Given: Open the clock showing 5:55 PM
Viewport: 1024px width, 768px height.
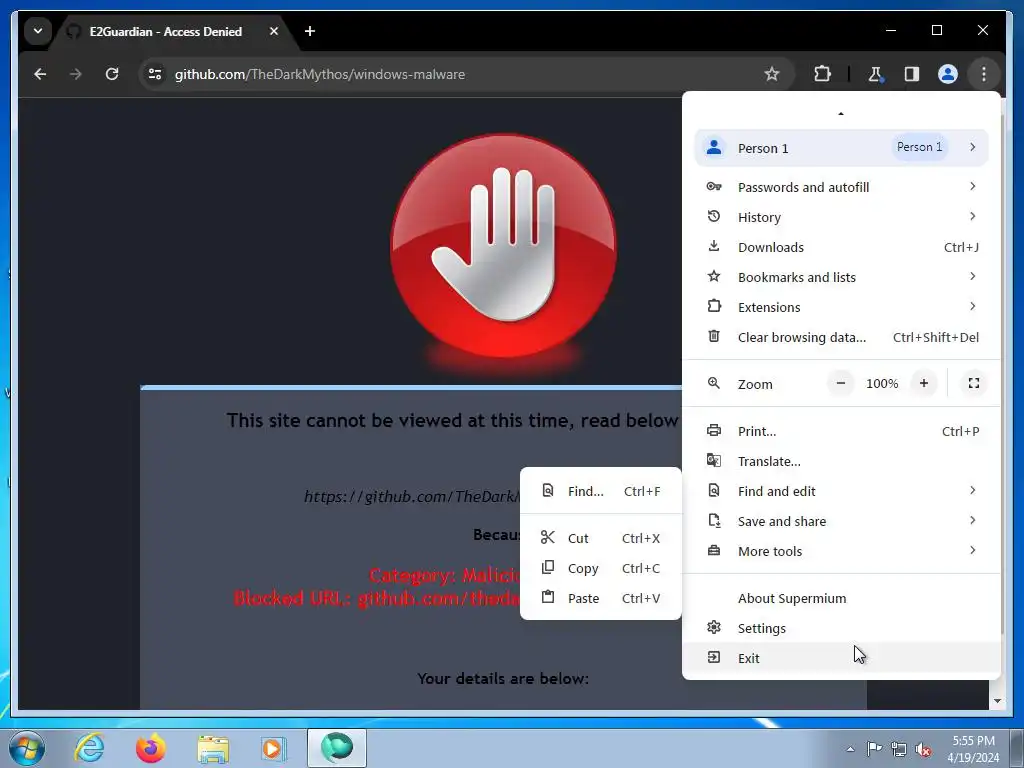Looking at the screenshot, I should 973,749.
